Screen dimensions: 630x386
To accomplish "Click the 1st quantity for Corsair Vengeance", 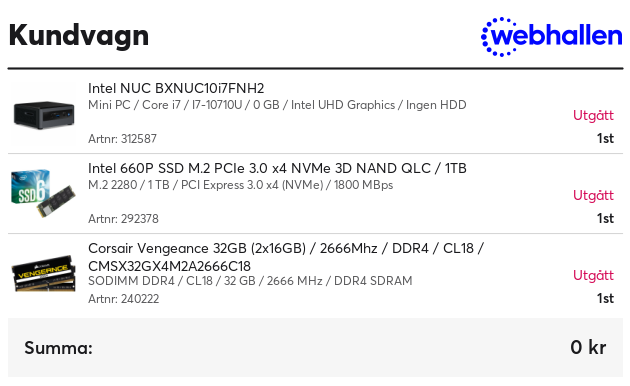I will [605, 298].
